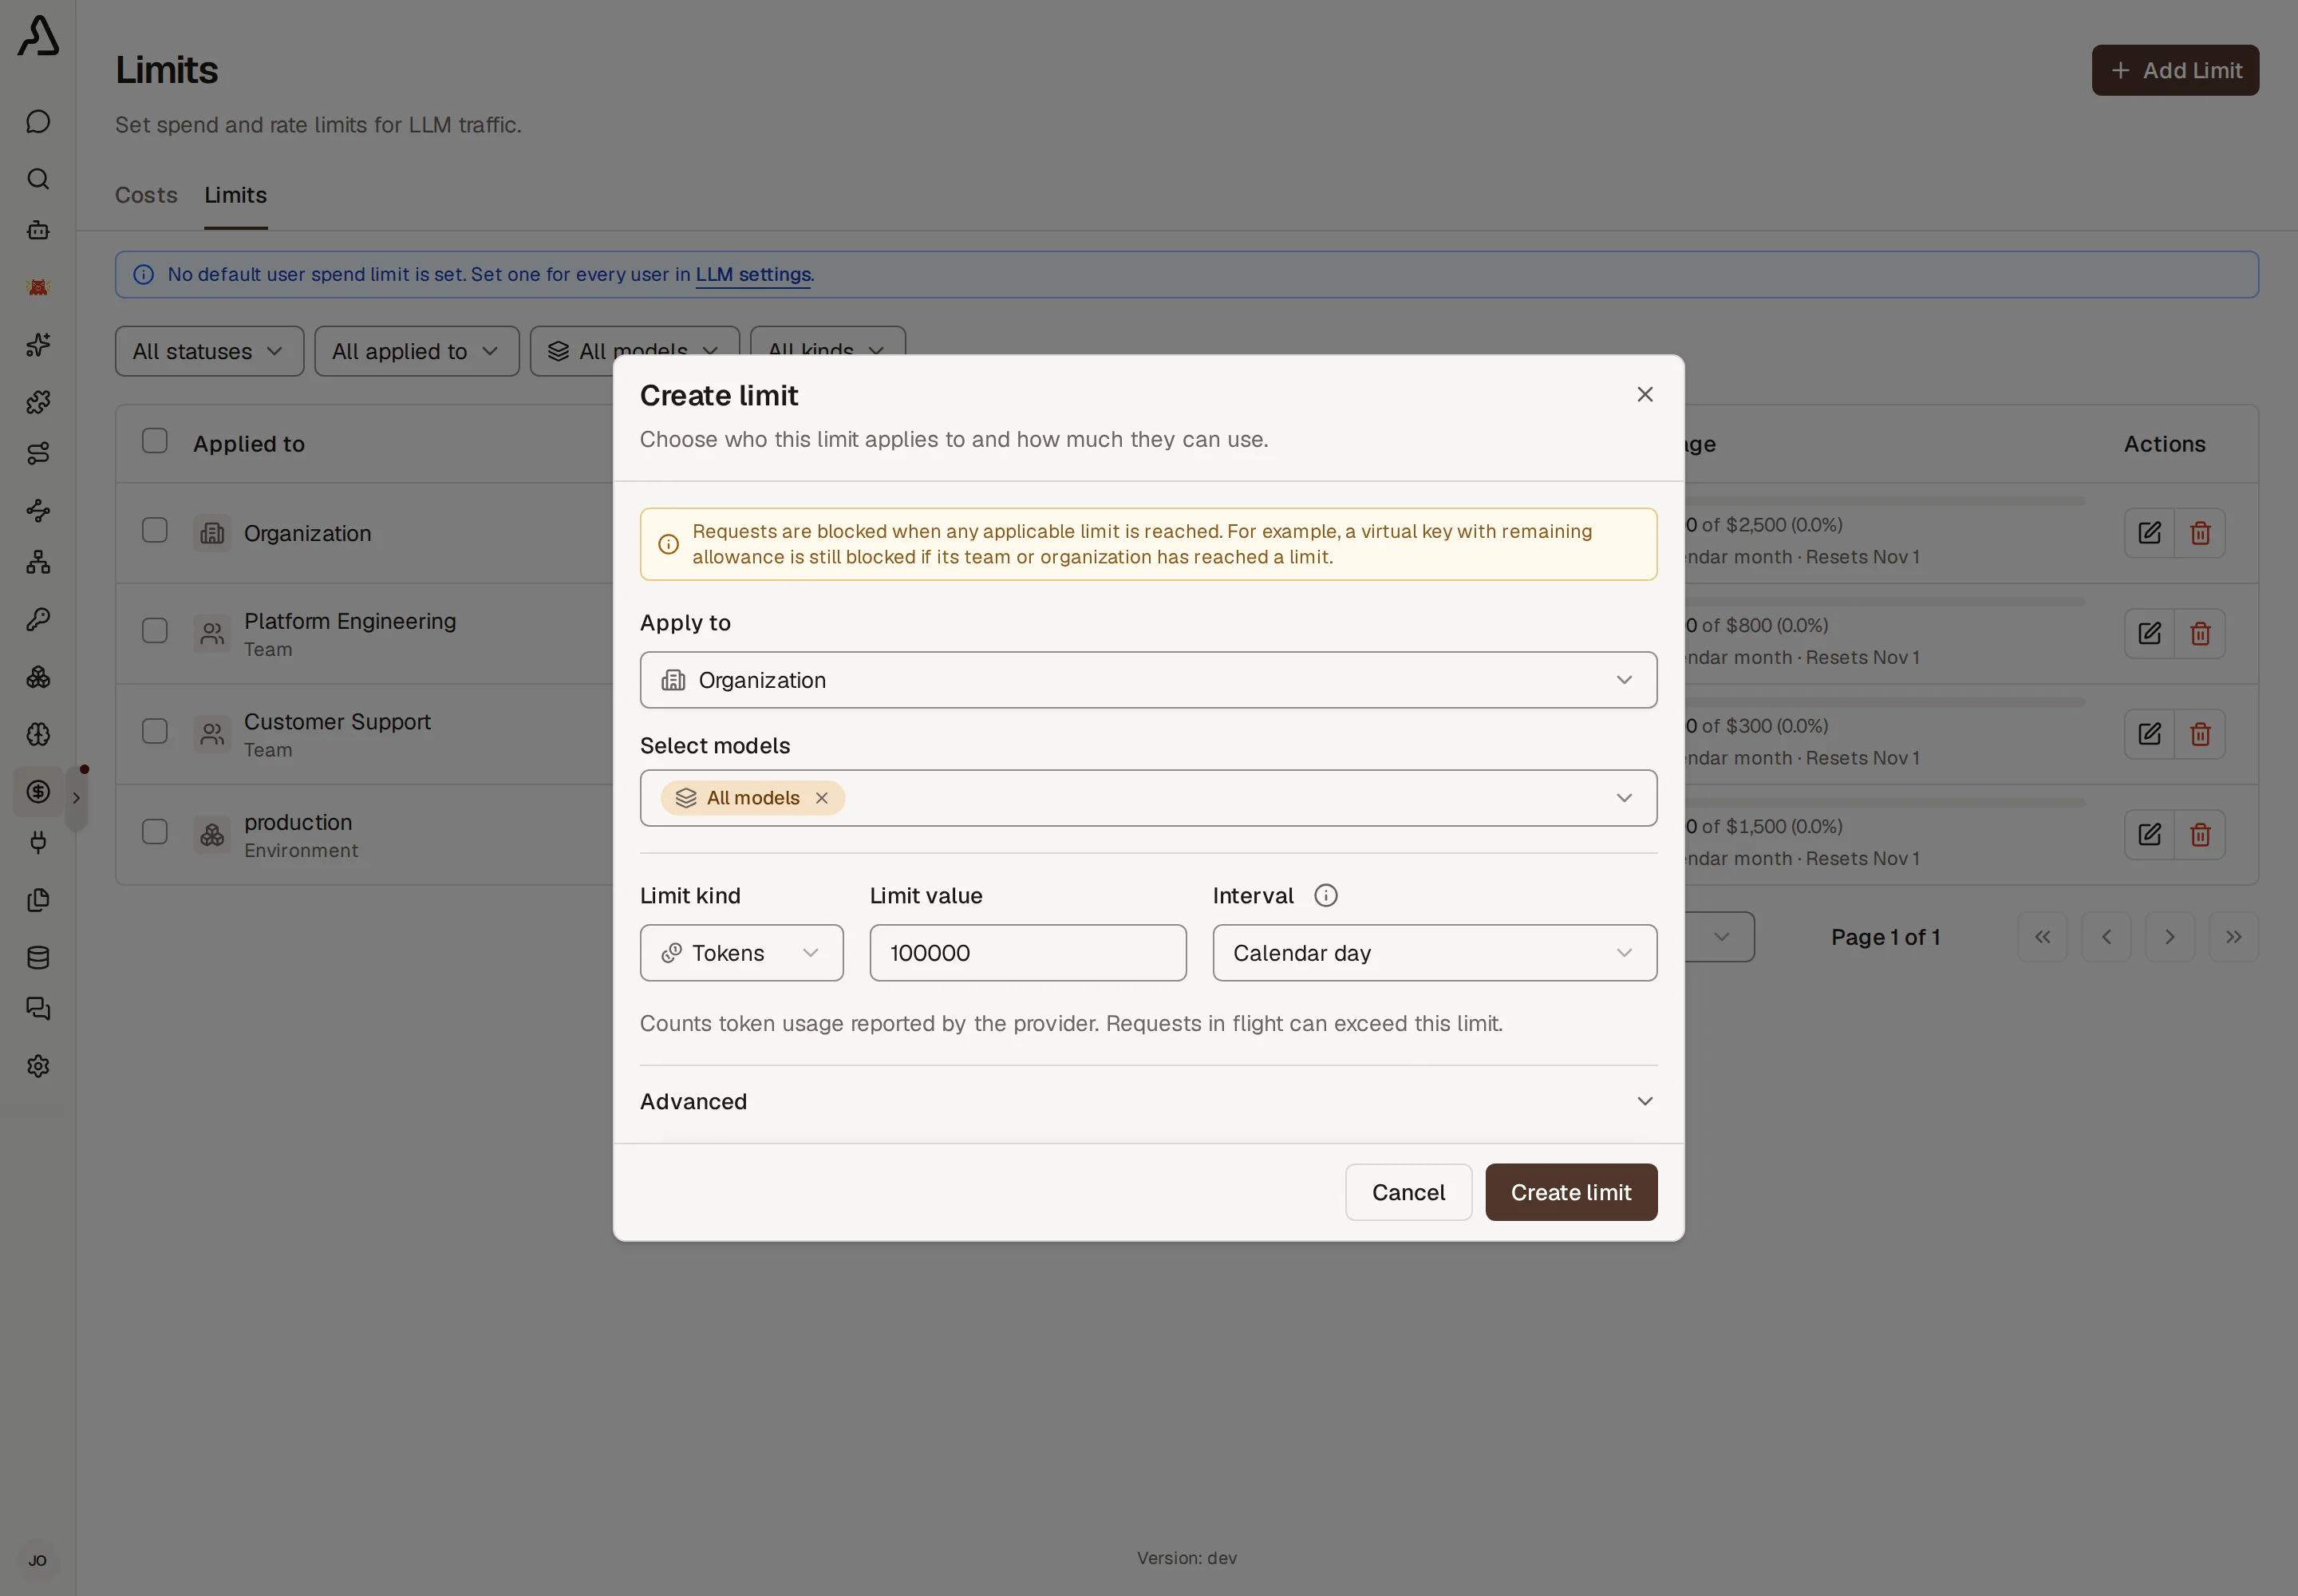
Task: Check the Customer Support row checkbox
Action: point(155,731)
